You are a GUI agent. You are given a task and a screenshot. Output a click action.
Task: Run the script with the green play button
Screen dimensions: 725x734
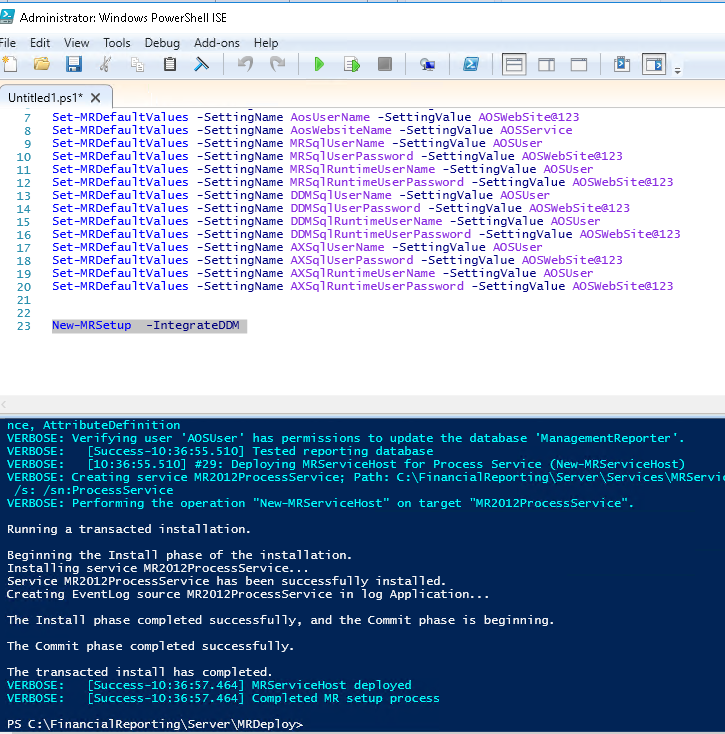point(319,65)
